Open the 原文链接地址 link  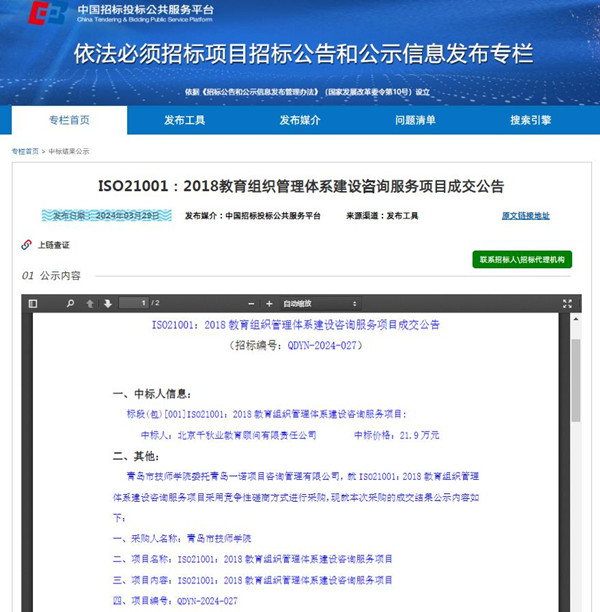point(525,216)
